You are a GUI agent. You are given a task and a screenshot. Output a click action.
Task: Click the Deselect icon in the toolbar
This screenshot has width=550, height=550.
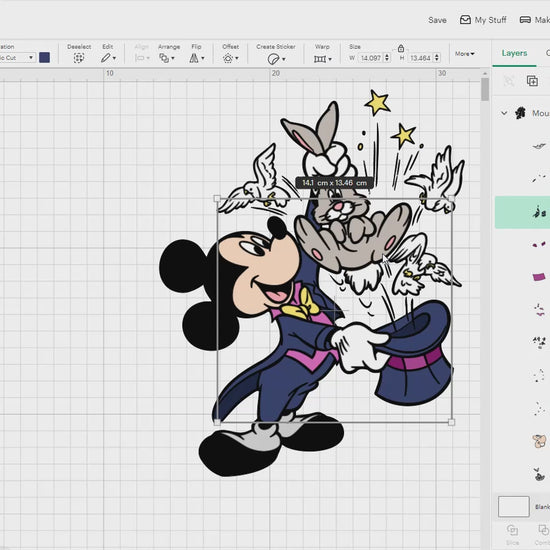tap(79, 58)
